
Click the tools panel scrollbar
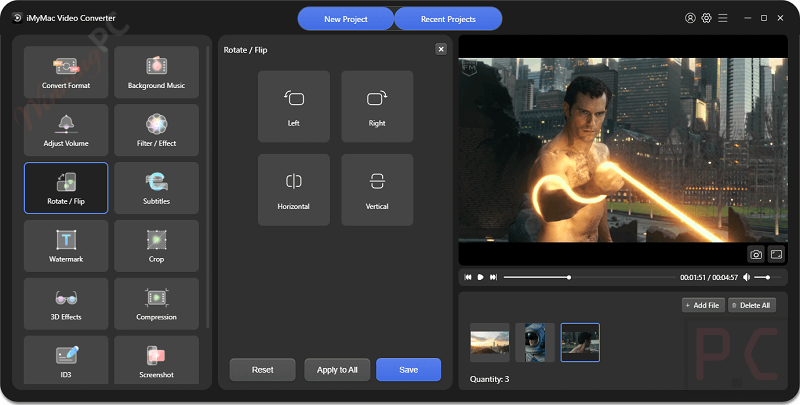coord(207,187)
